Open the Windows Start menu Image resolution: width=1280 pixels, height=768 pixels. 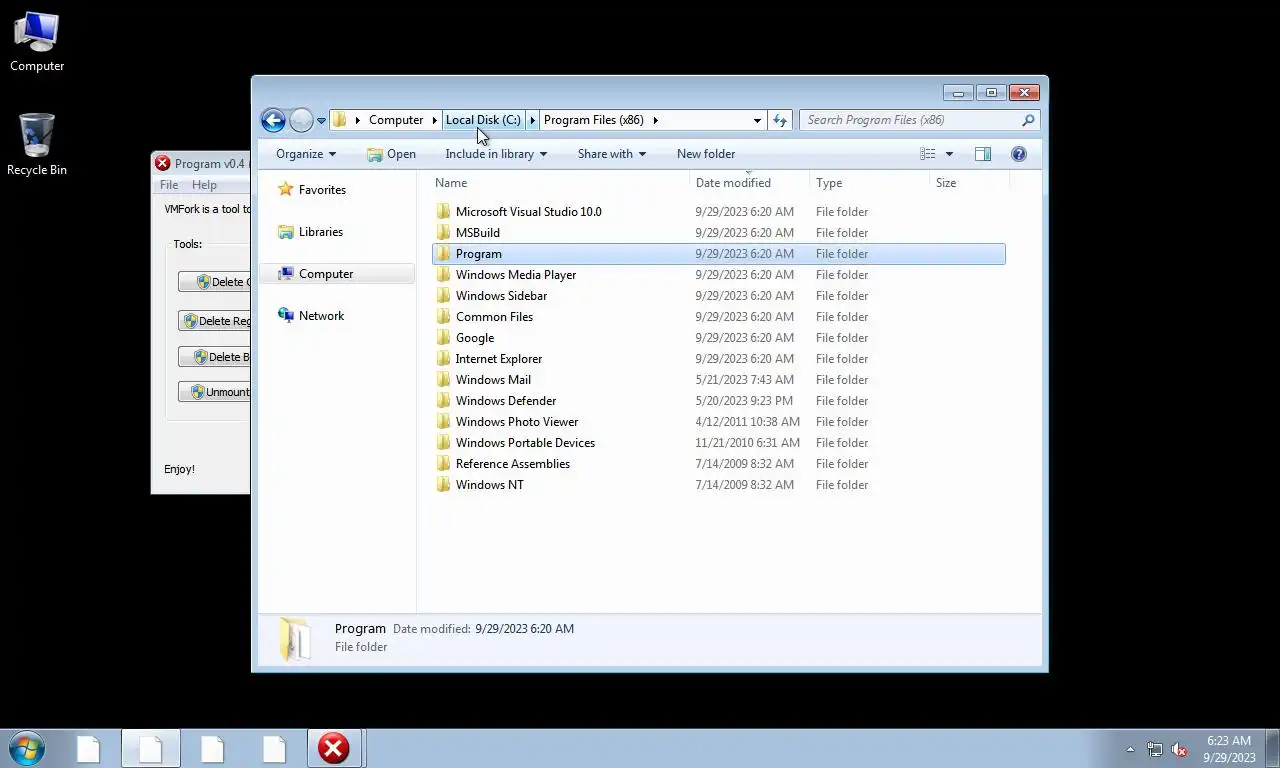(x=26, y=748)
